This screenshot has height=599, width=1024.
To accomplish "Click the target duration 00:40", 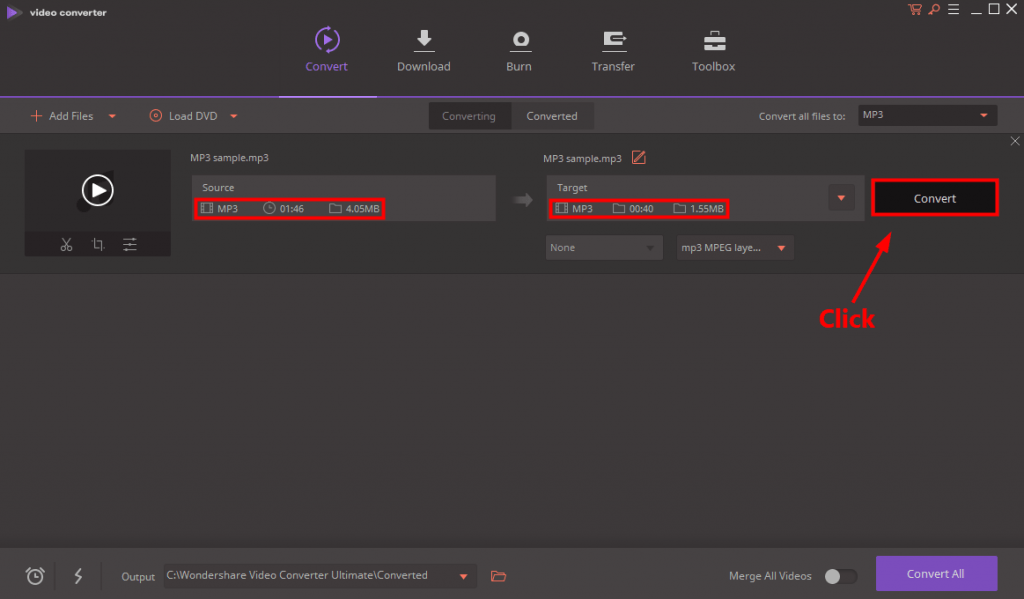I will point(641,208).
